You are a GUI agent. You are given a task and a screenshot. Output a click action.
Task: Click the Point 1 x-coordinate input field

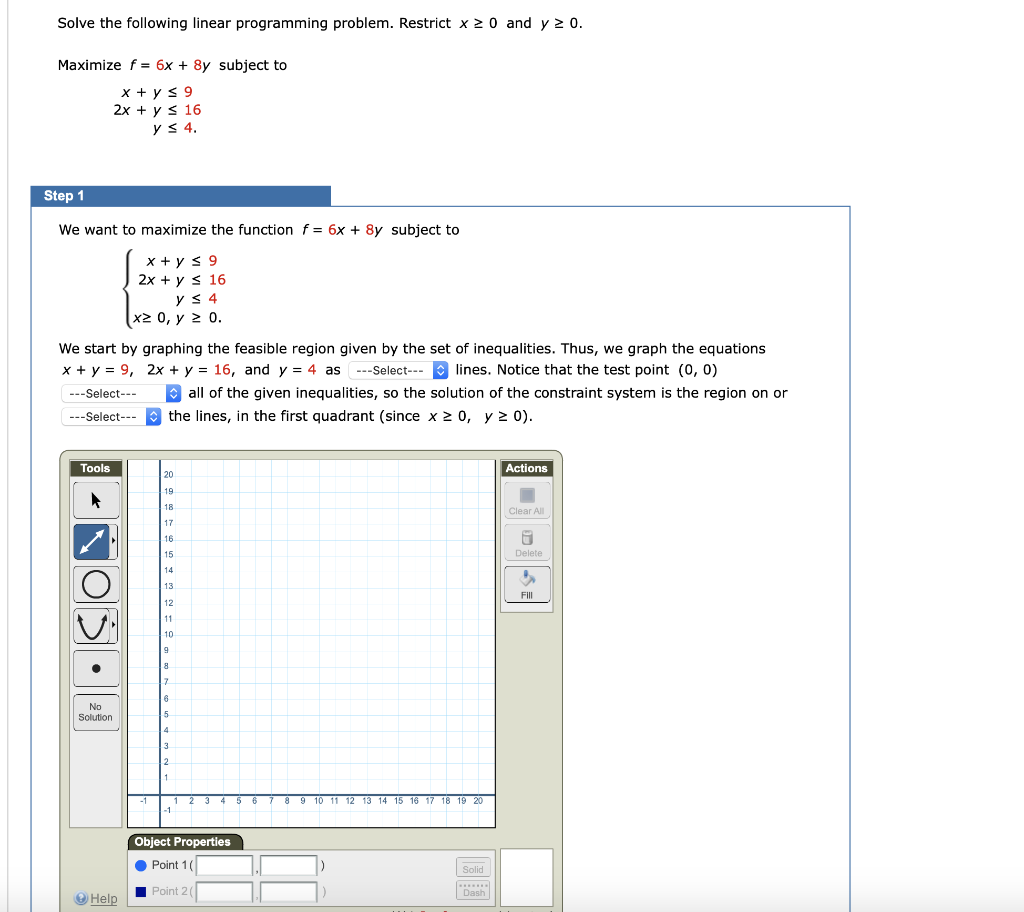223,865
